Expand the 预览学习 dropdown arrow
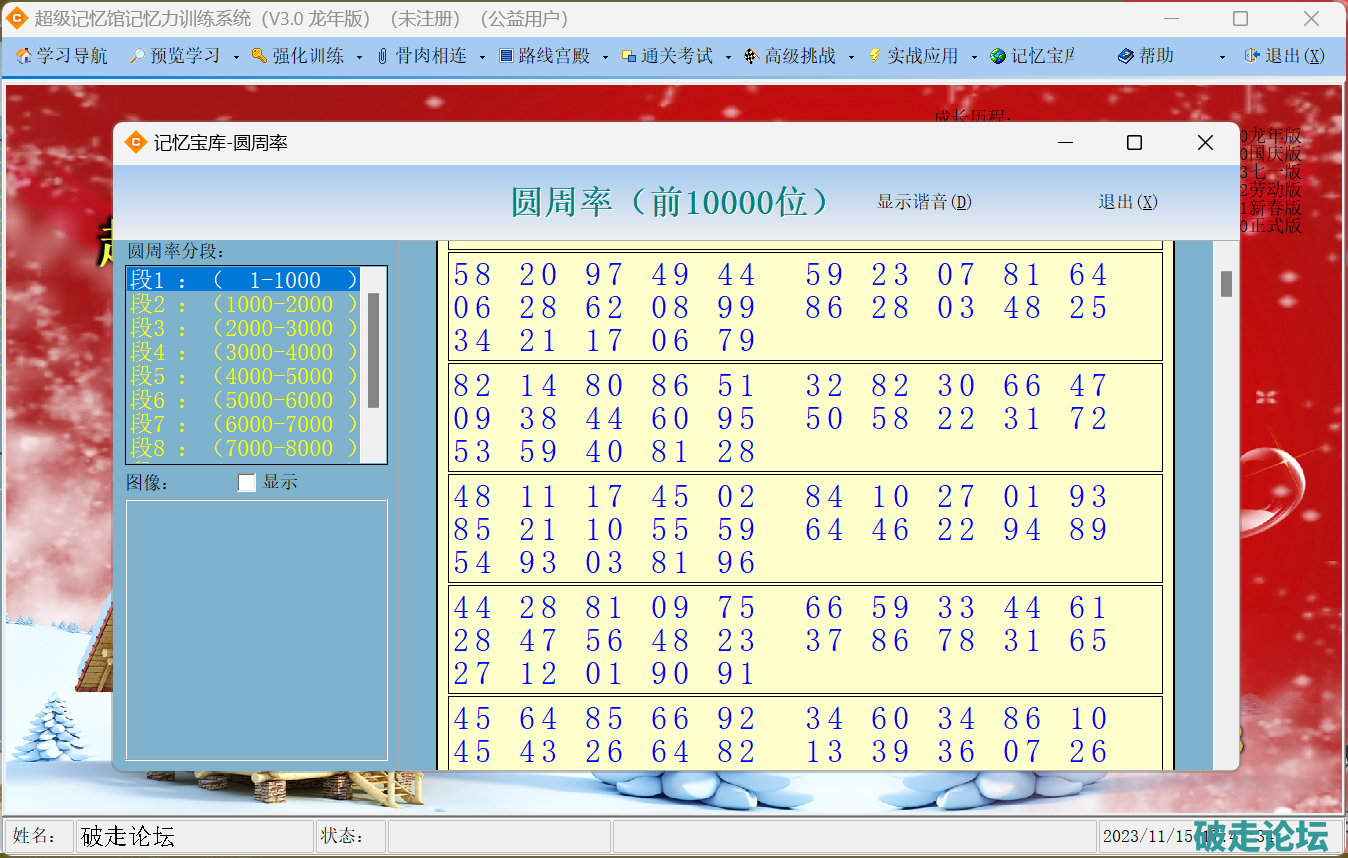The width and height of the screenshot is (1348, 858). (x=236, y=57)
